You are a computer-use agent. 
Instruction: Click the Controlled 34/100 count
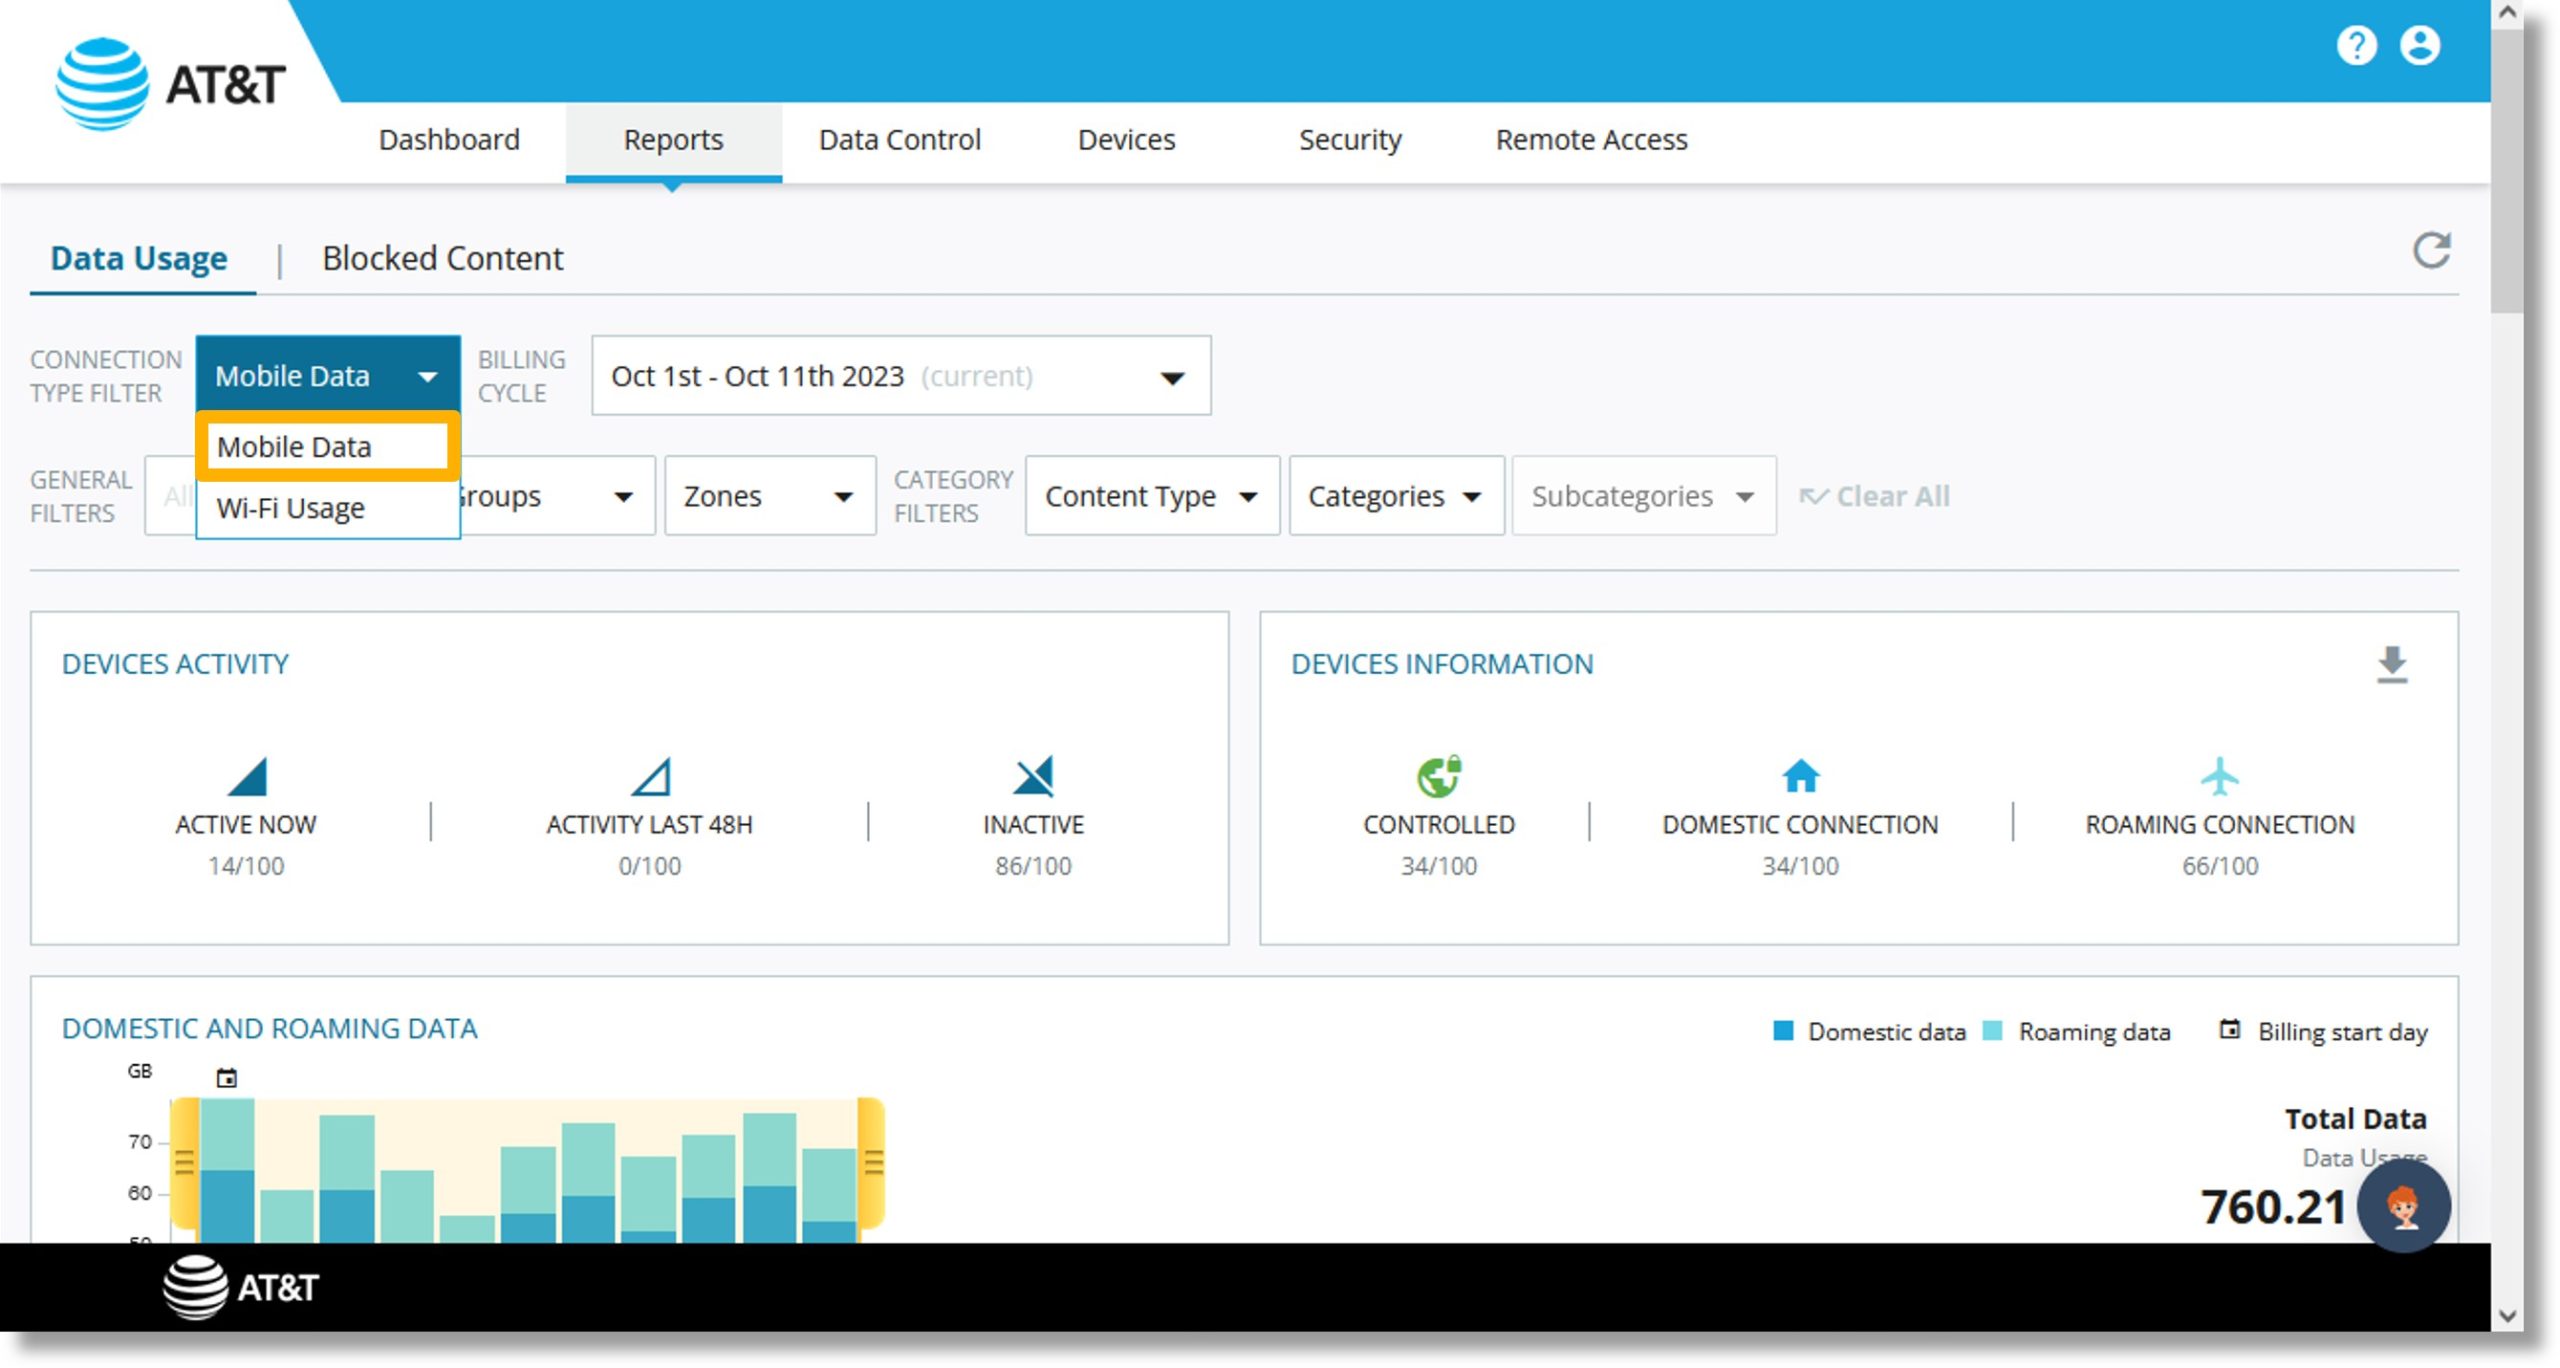click(x=1439, y=866)
